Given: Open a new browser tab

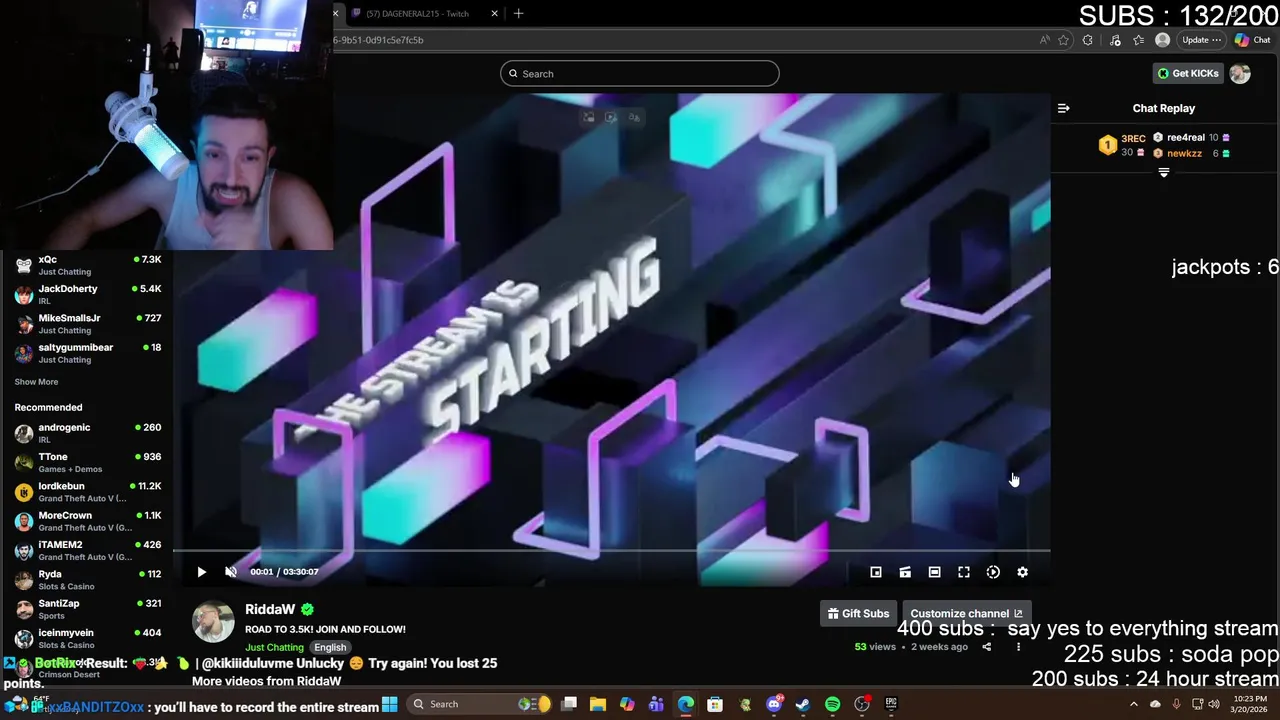Looking at the screenshot, I should click(x=518, y=14).
